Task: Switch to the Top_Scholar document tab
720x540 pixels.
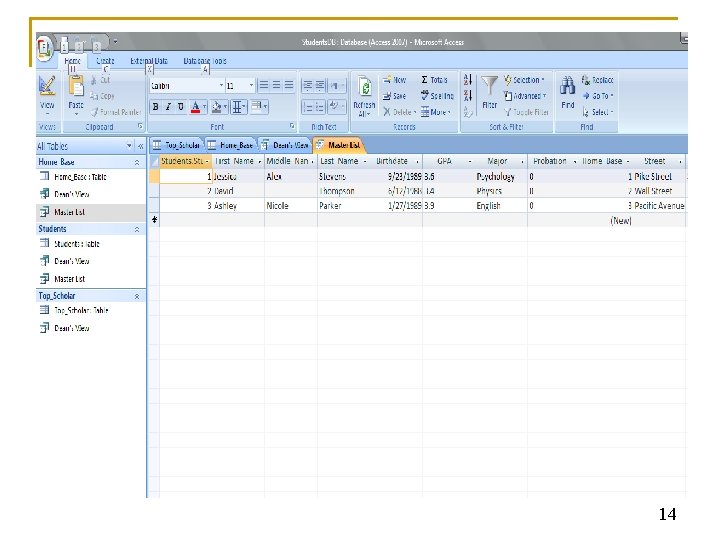Action: (177, 145)
